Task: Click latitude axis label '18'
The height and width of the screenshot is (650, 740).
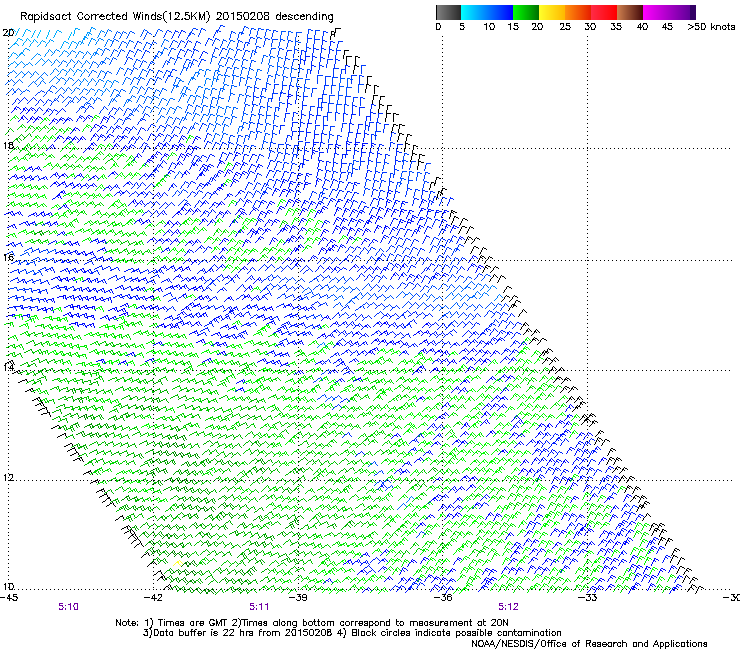Action: [x=8, y=145]
